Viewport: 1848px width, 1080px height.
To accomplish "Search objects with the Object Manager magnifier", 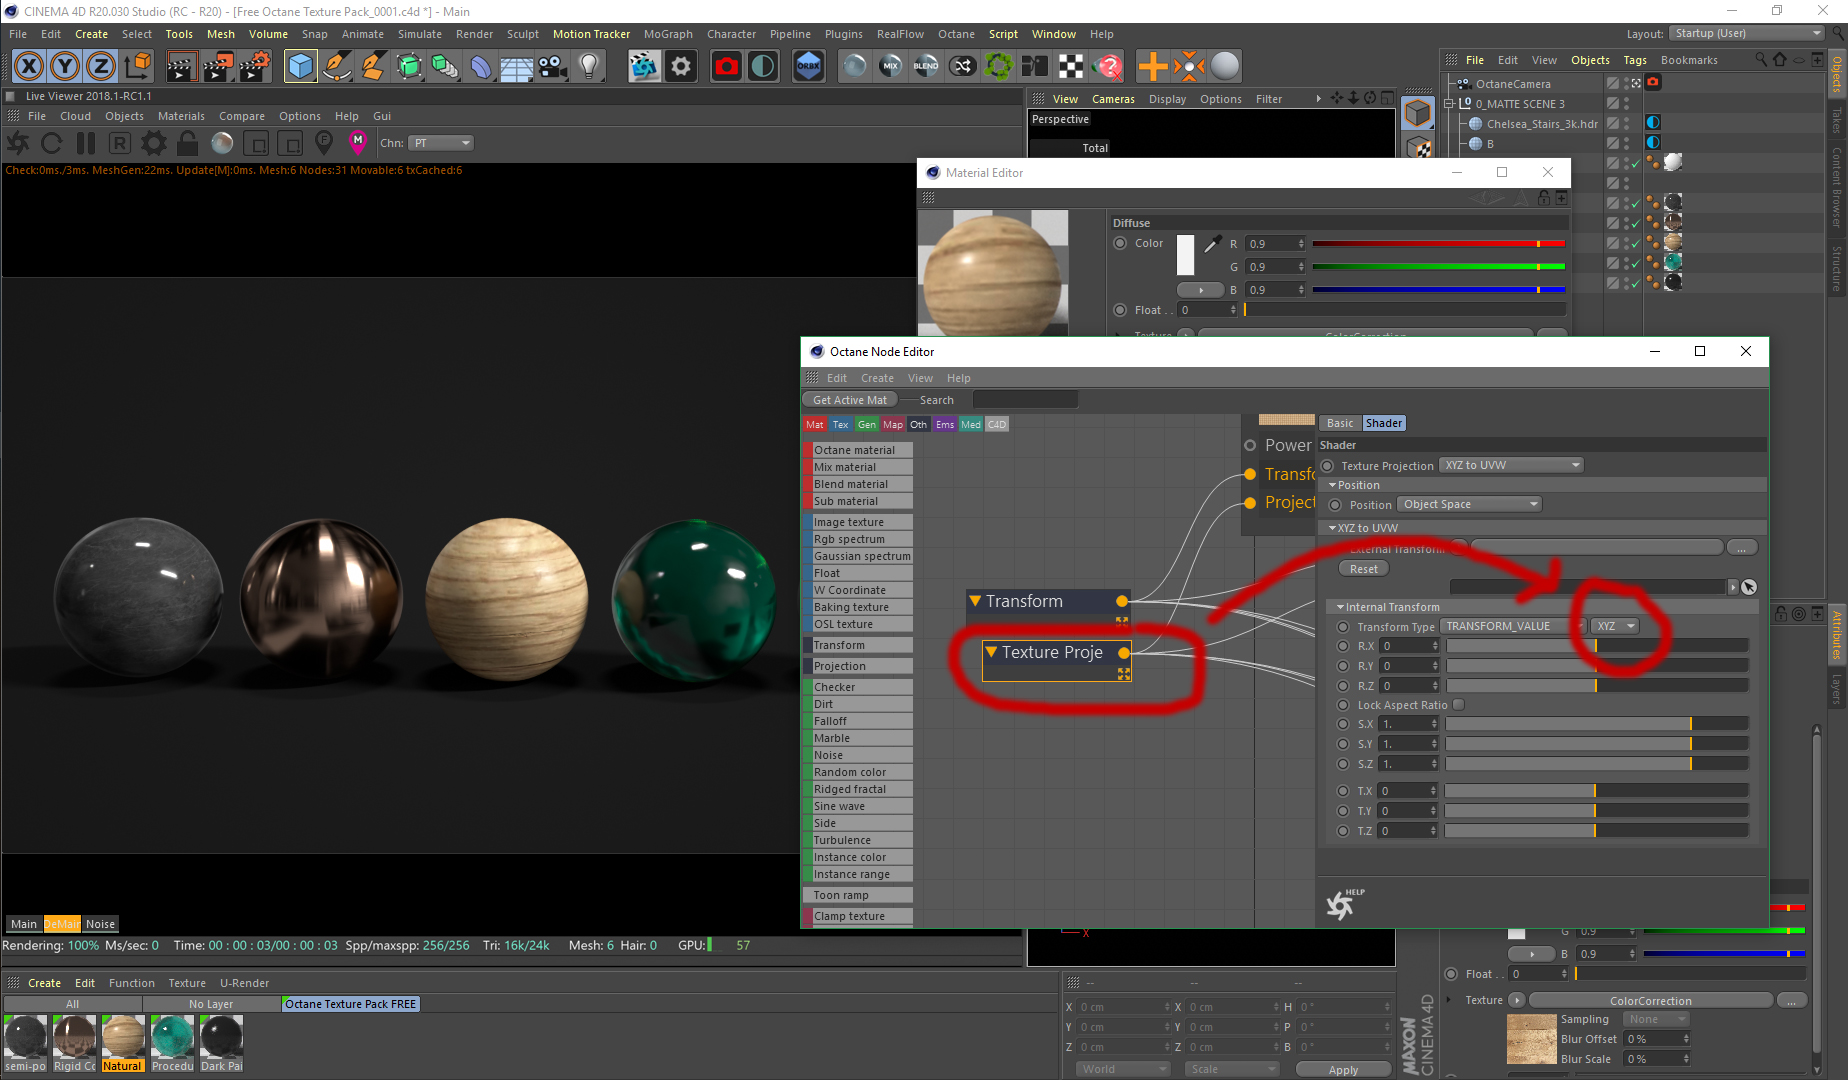I will [1761, 60].
